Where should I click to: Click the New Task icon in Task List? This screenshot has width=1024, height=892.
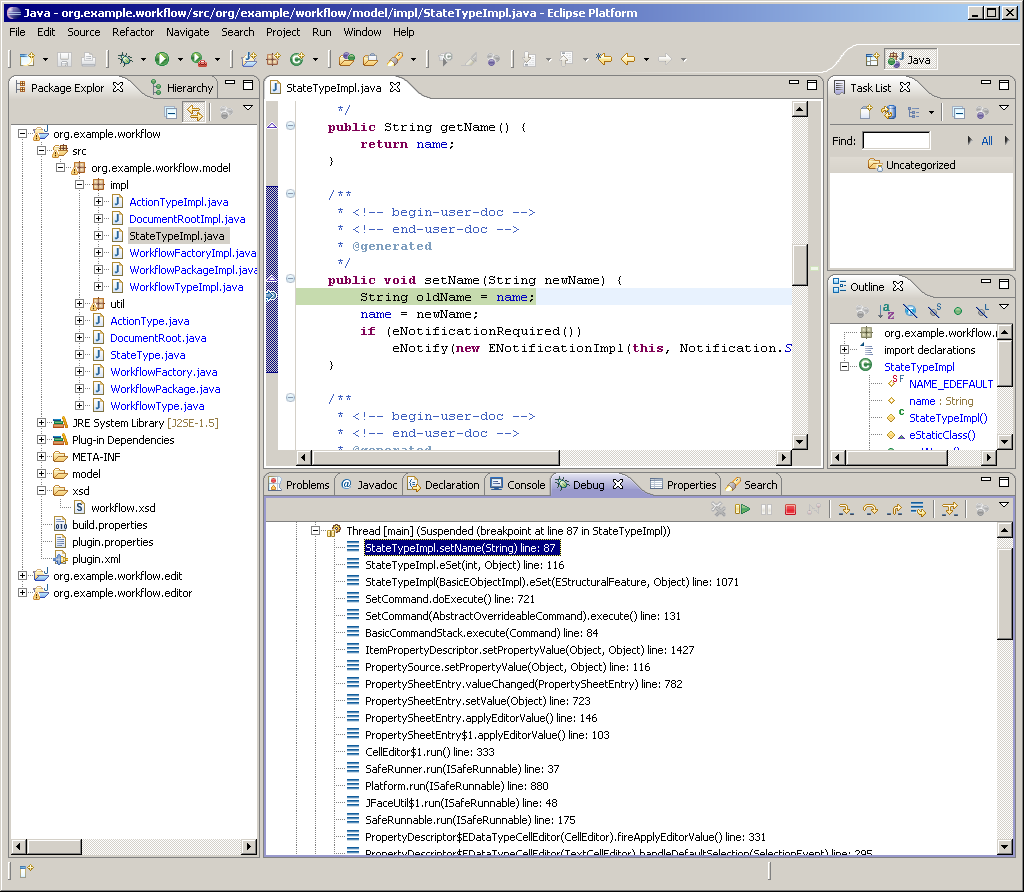pos(866,113)
